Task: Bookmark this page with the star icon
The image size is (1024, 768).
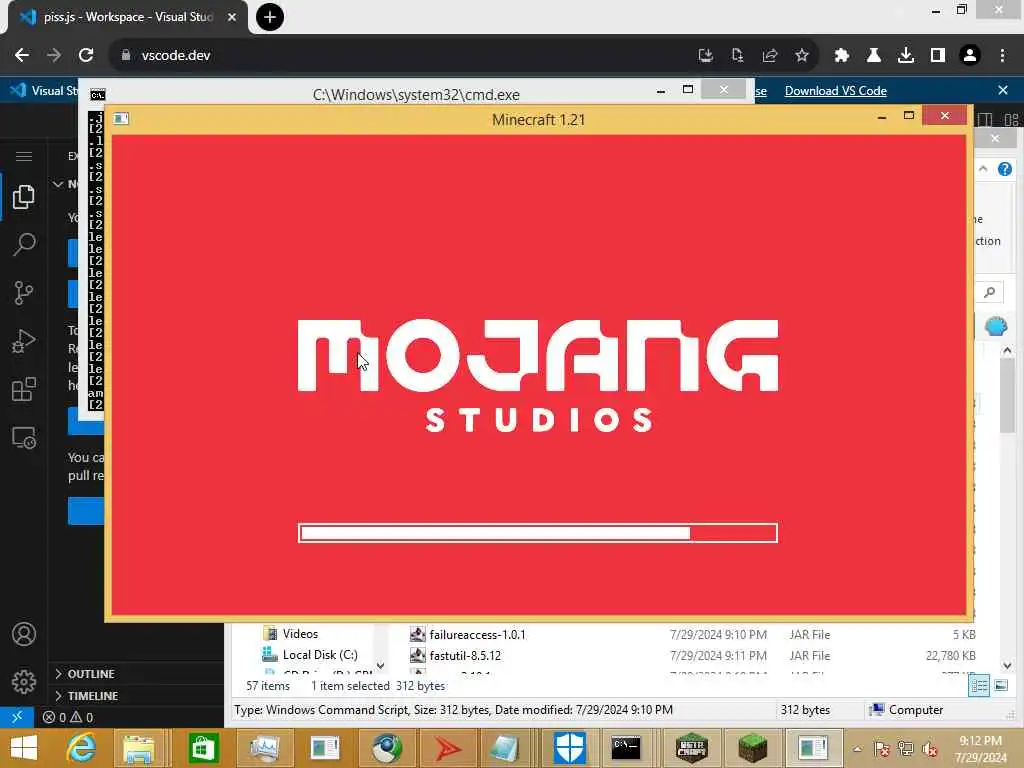Action: (x=802, y=56)
